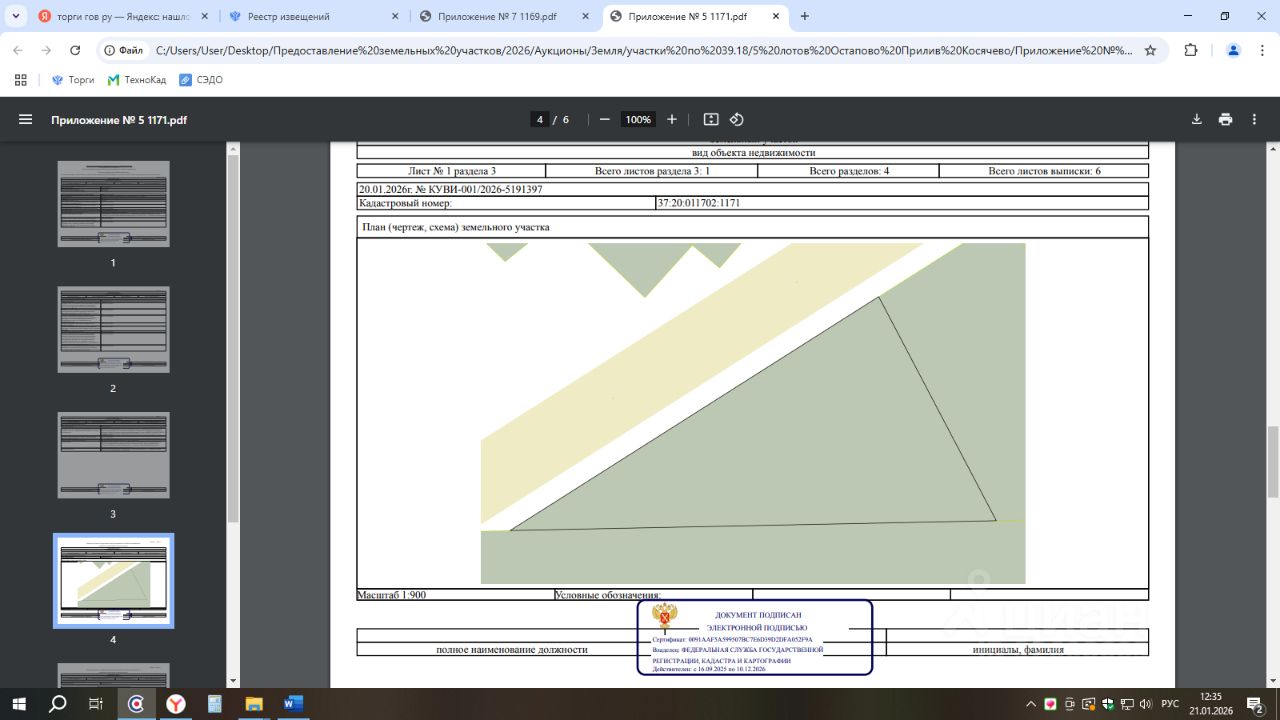Viewport: 1280px width, 720px height.
Task: Click the 'Лист № 1 раздела 3' cell
Action: tap(452, 171)
